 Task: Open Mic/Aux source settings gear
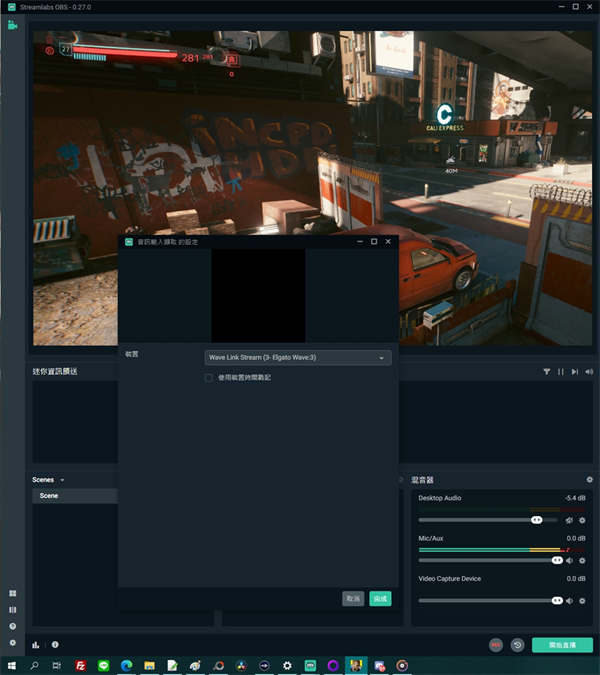[x=582, y=560]
